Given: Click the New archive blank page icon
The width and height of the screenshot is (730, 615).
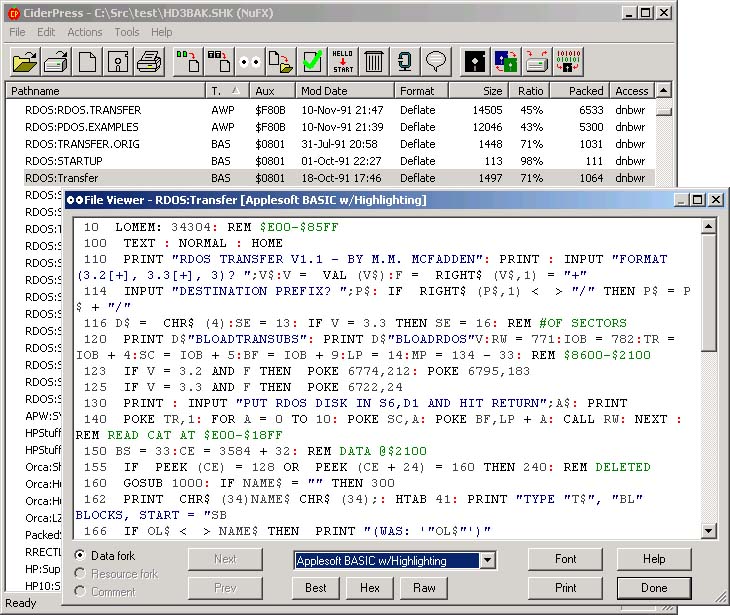Looking at the screenshot, I should [88, 61].
